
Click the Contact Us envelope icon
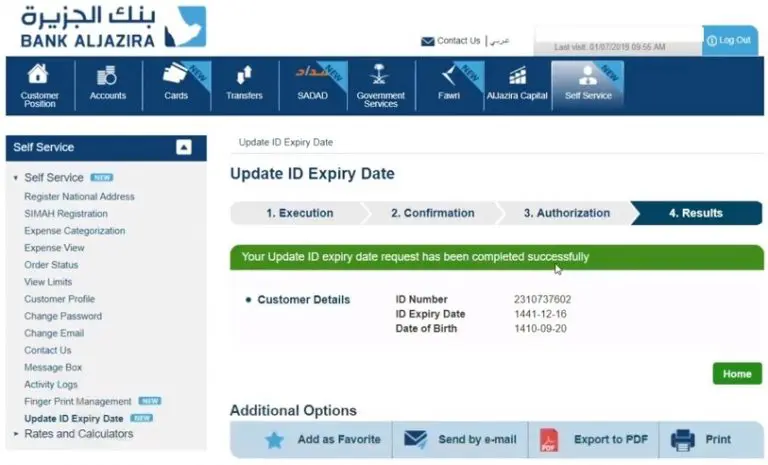pos(428,41)
